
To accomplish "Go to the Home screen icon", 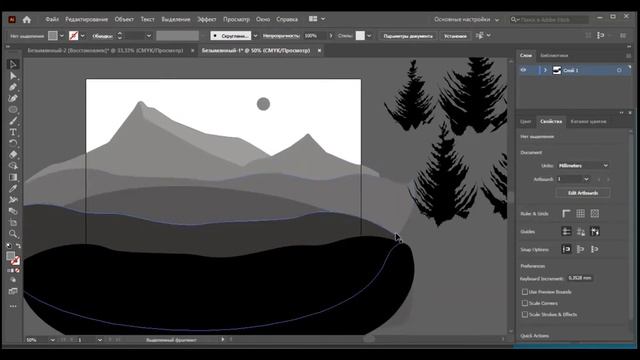I will pos(27,19).
